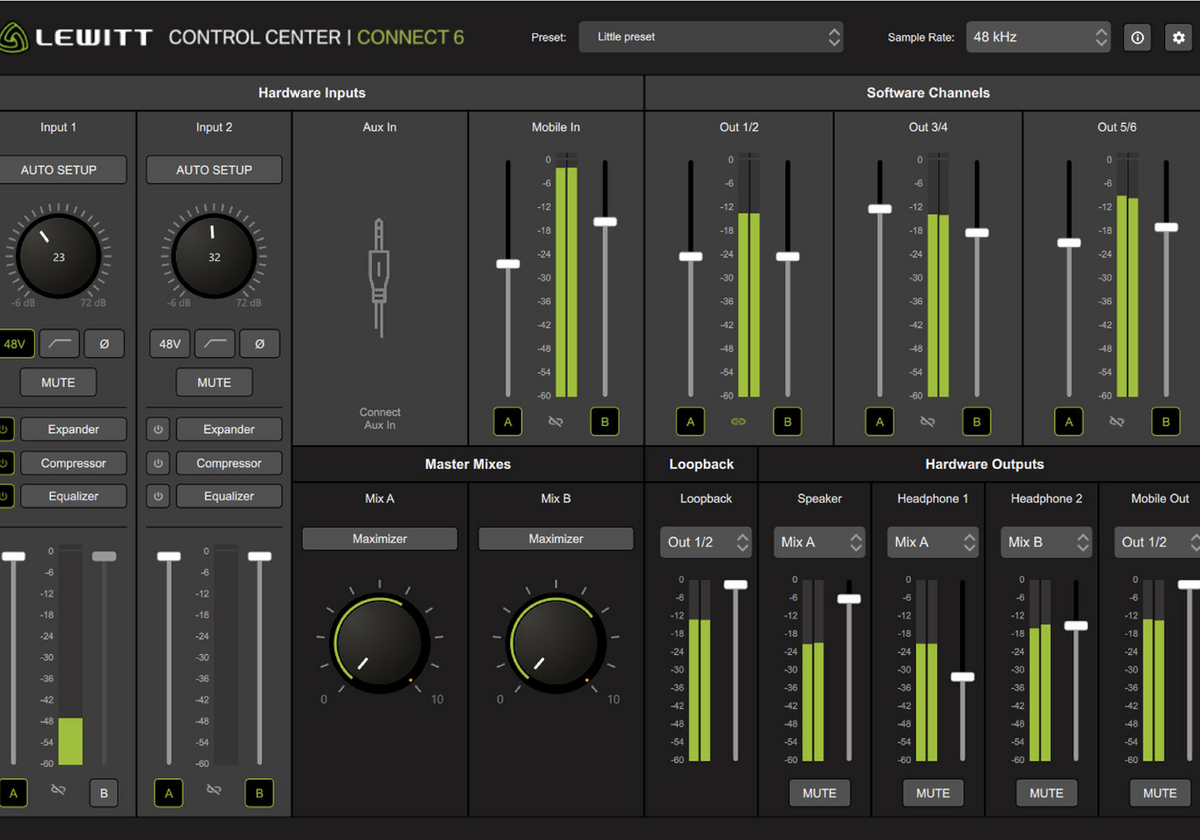Open Mobile Out source dropdown
The image size is (1200, 840).
coord(1157,542)
